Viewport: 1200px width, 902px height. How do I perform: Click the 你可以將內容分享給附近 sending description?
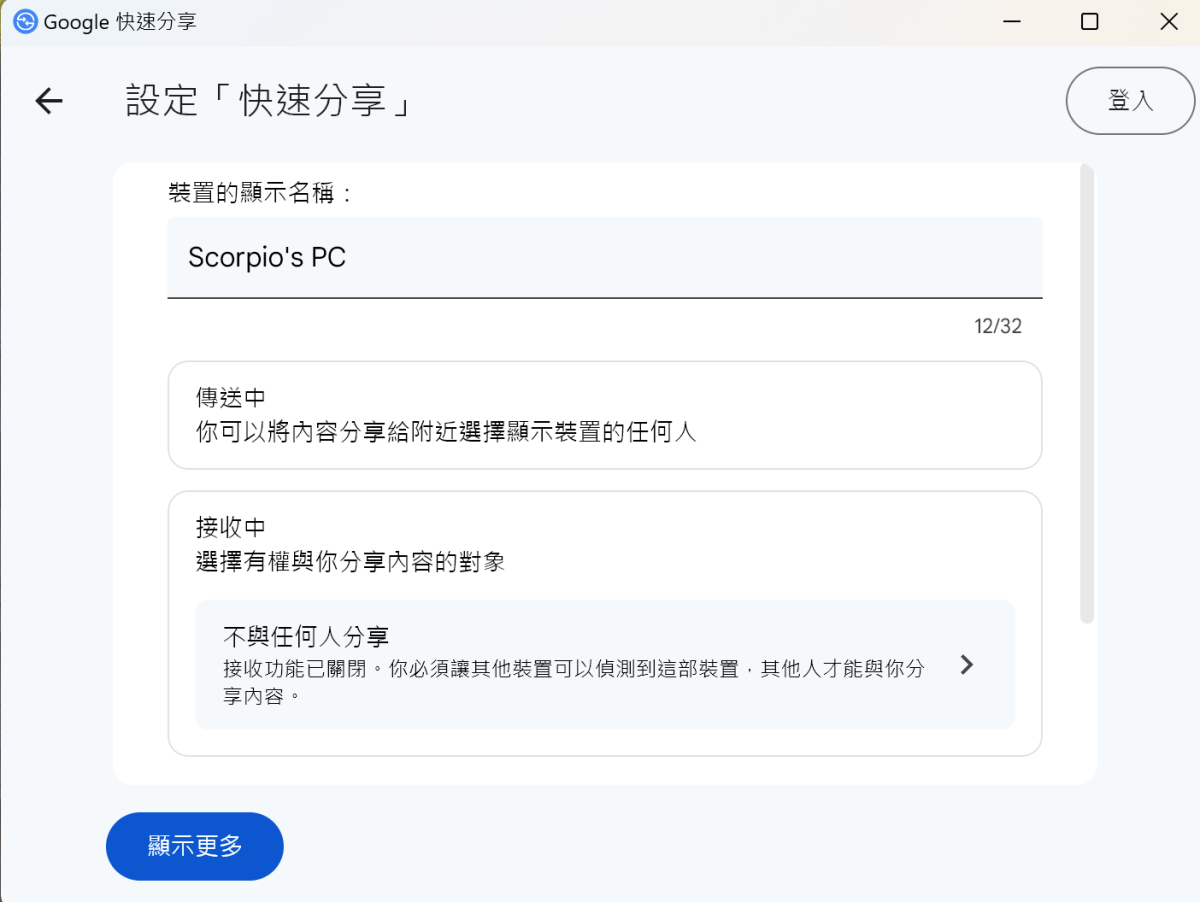click(x=445, y=432)
